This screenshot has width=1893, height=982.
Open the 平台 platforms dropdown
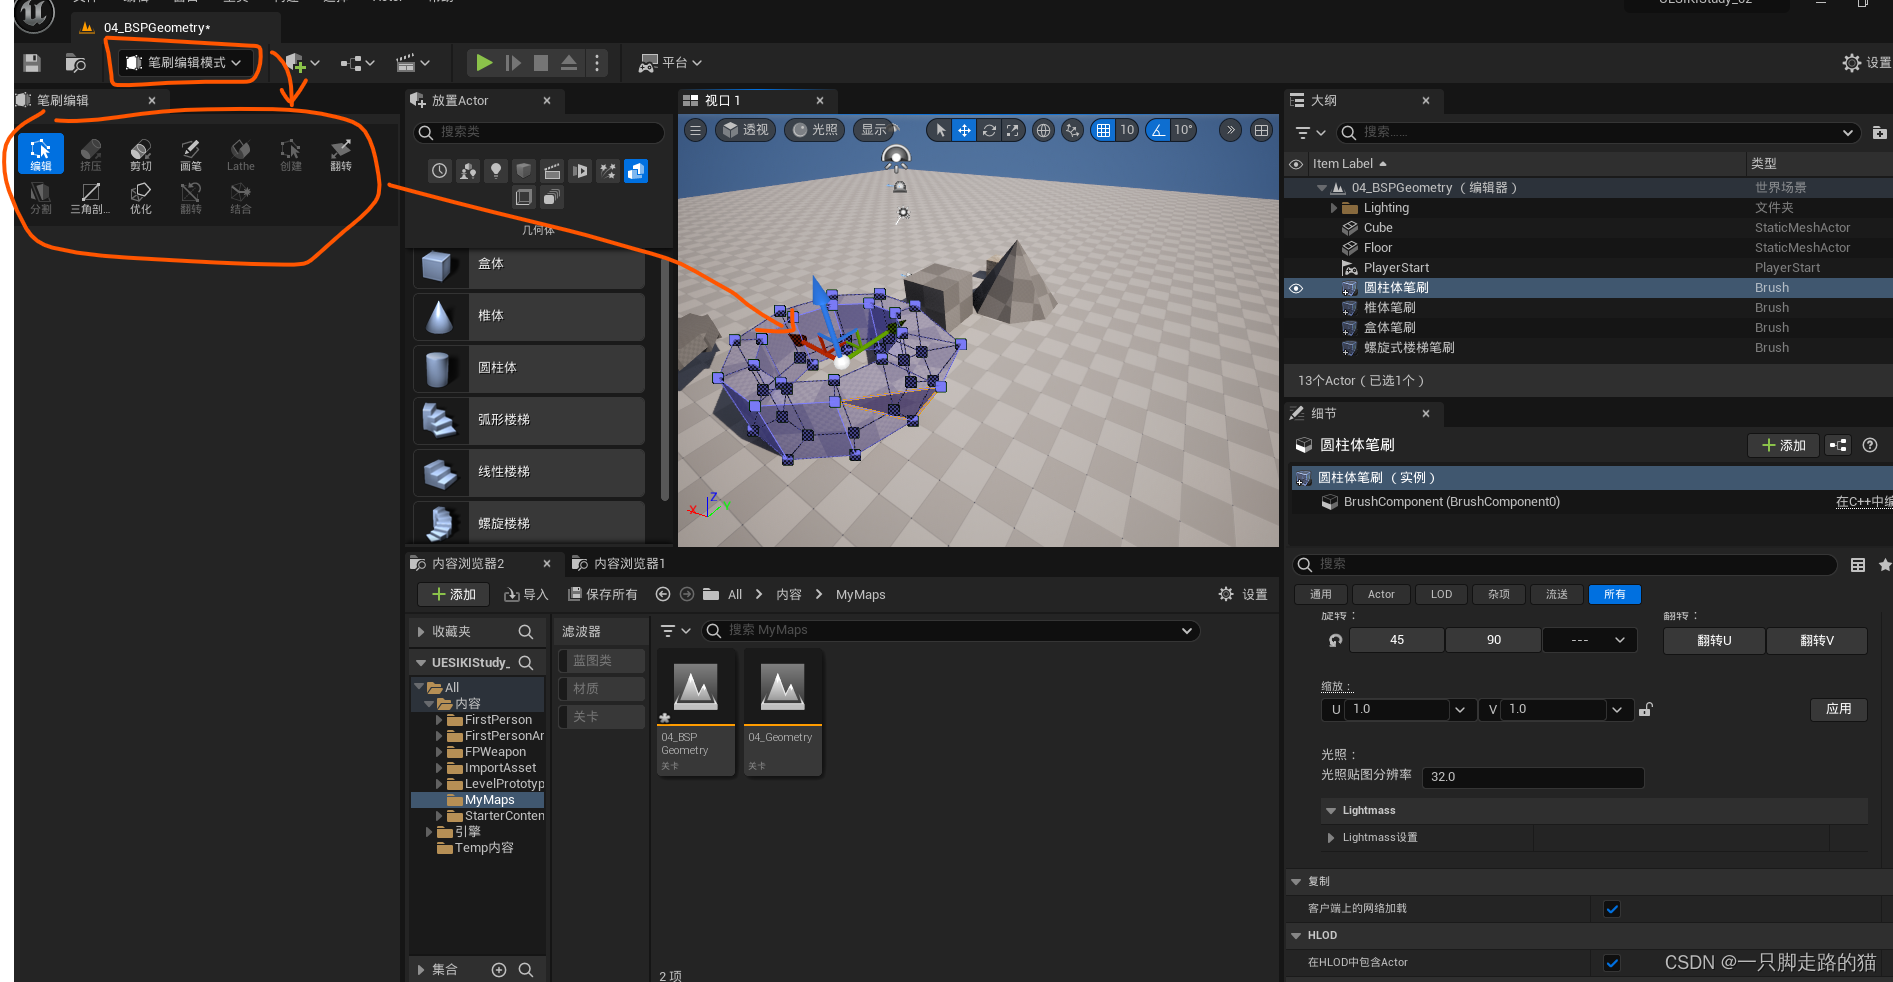671,63
